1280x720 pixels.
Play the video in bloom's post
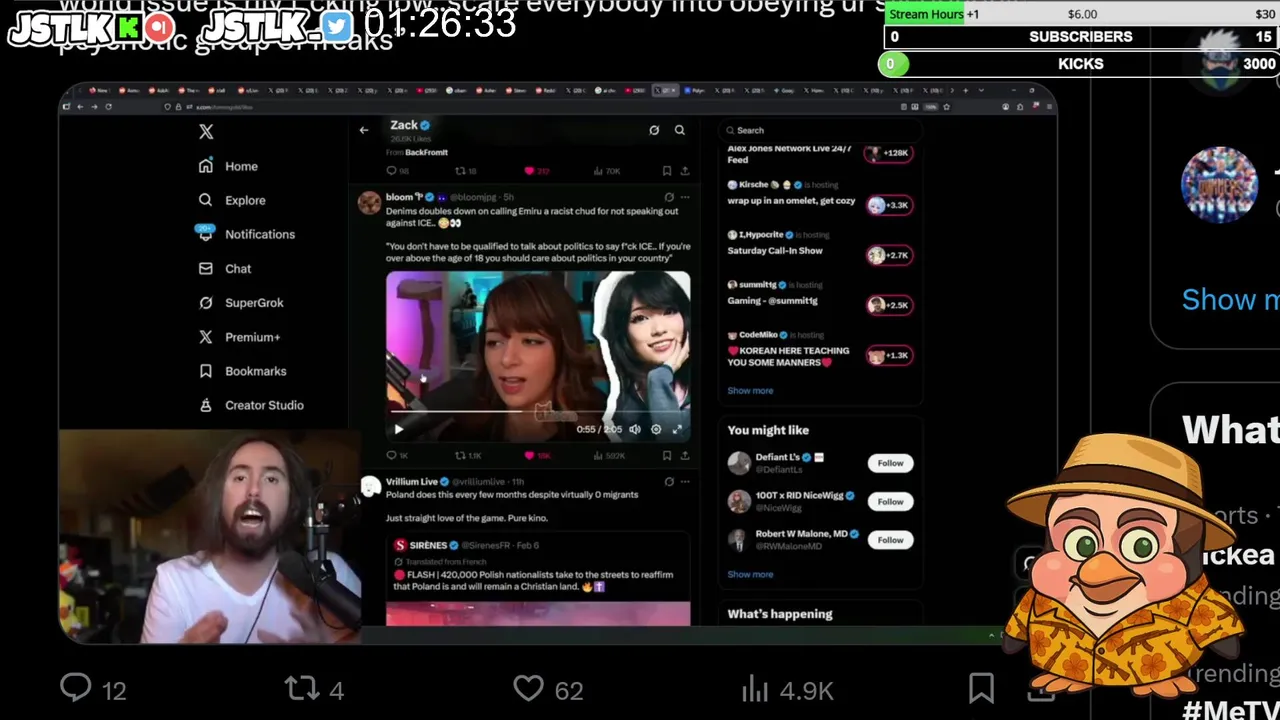[398, 429]
